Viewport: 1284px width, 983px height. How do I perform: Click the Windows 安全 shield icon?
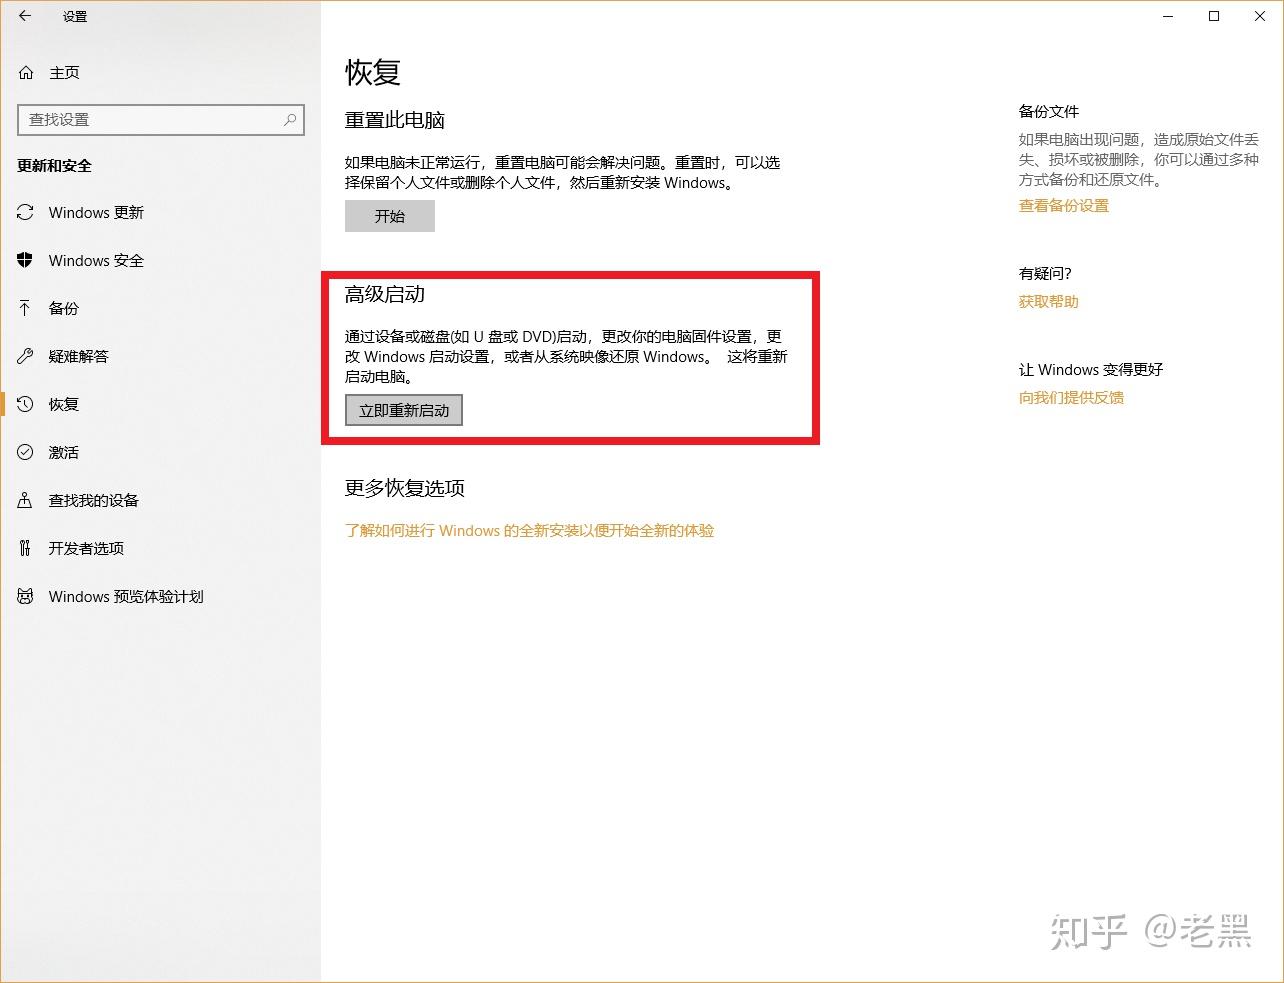tap(25, 260)
